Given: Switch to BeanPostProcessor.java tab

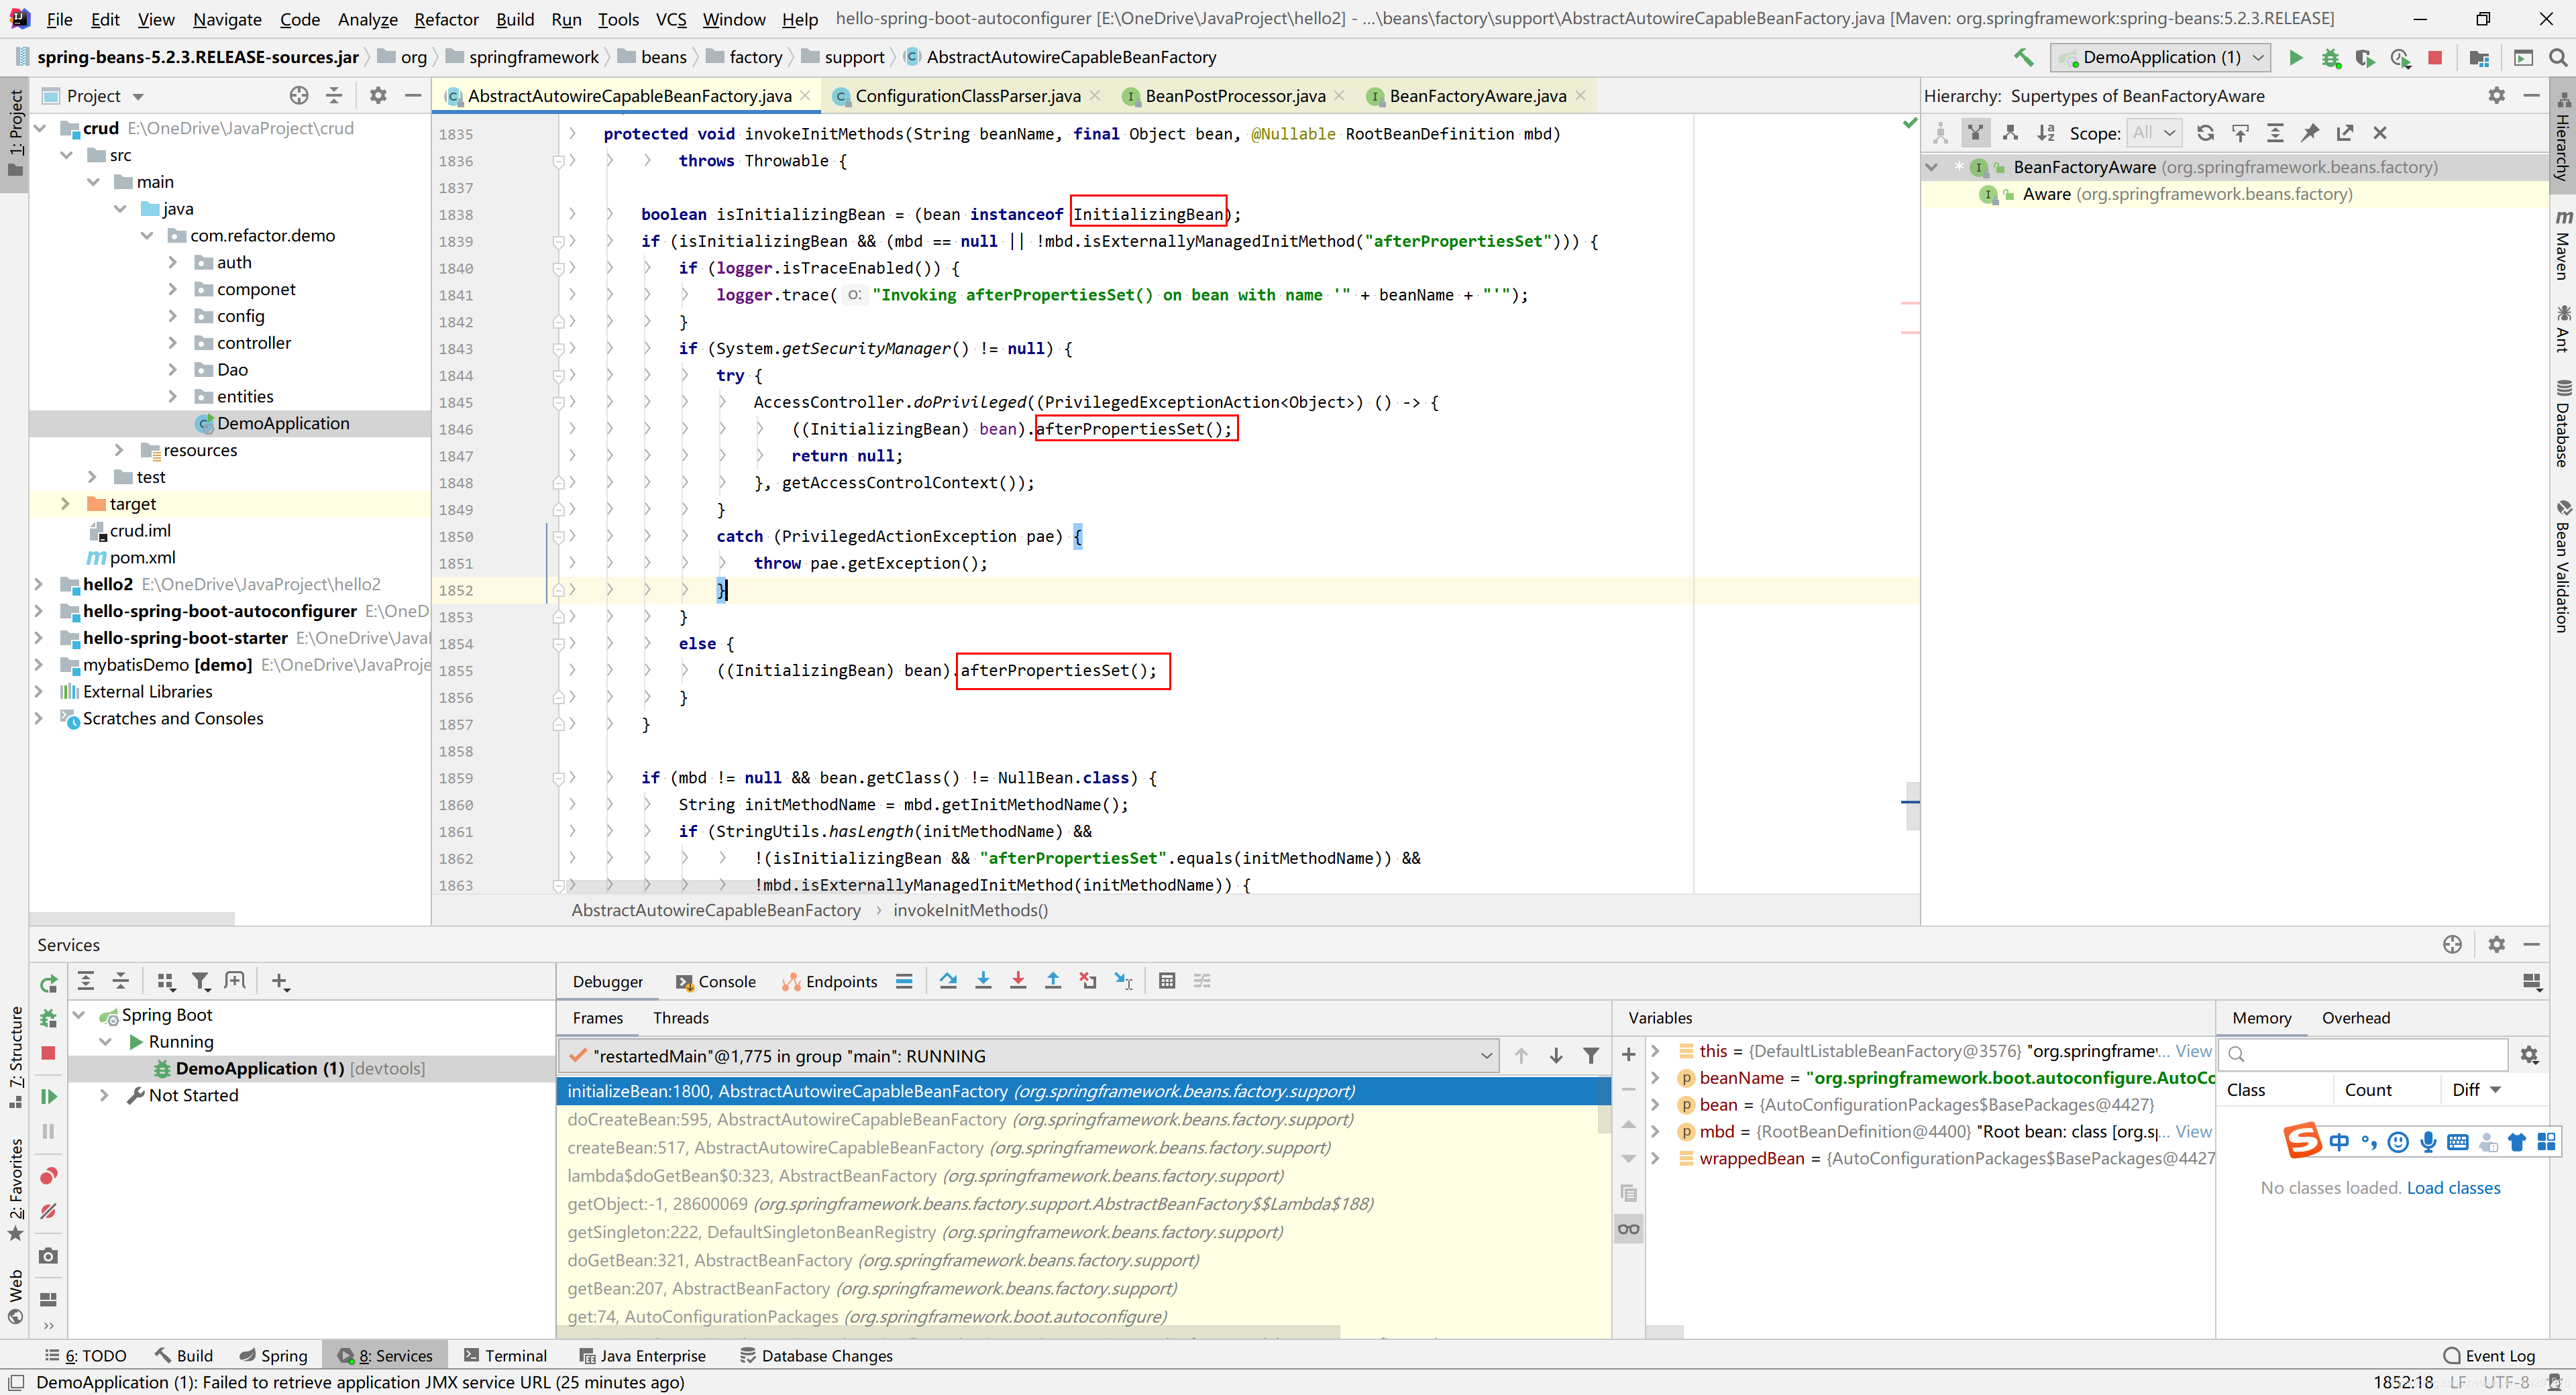Looking at the screenshot, I should tap(1234, 96).
